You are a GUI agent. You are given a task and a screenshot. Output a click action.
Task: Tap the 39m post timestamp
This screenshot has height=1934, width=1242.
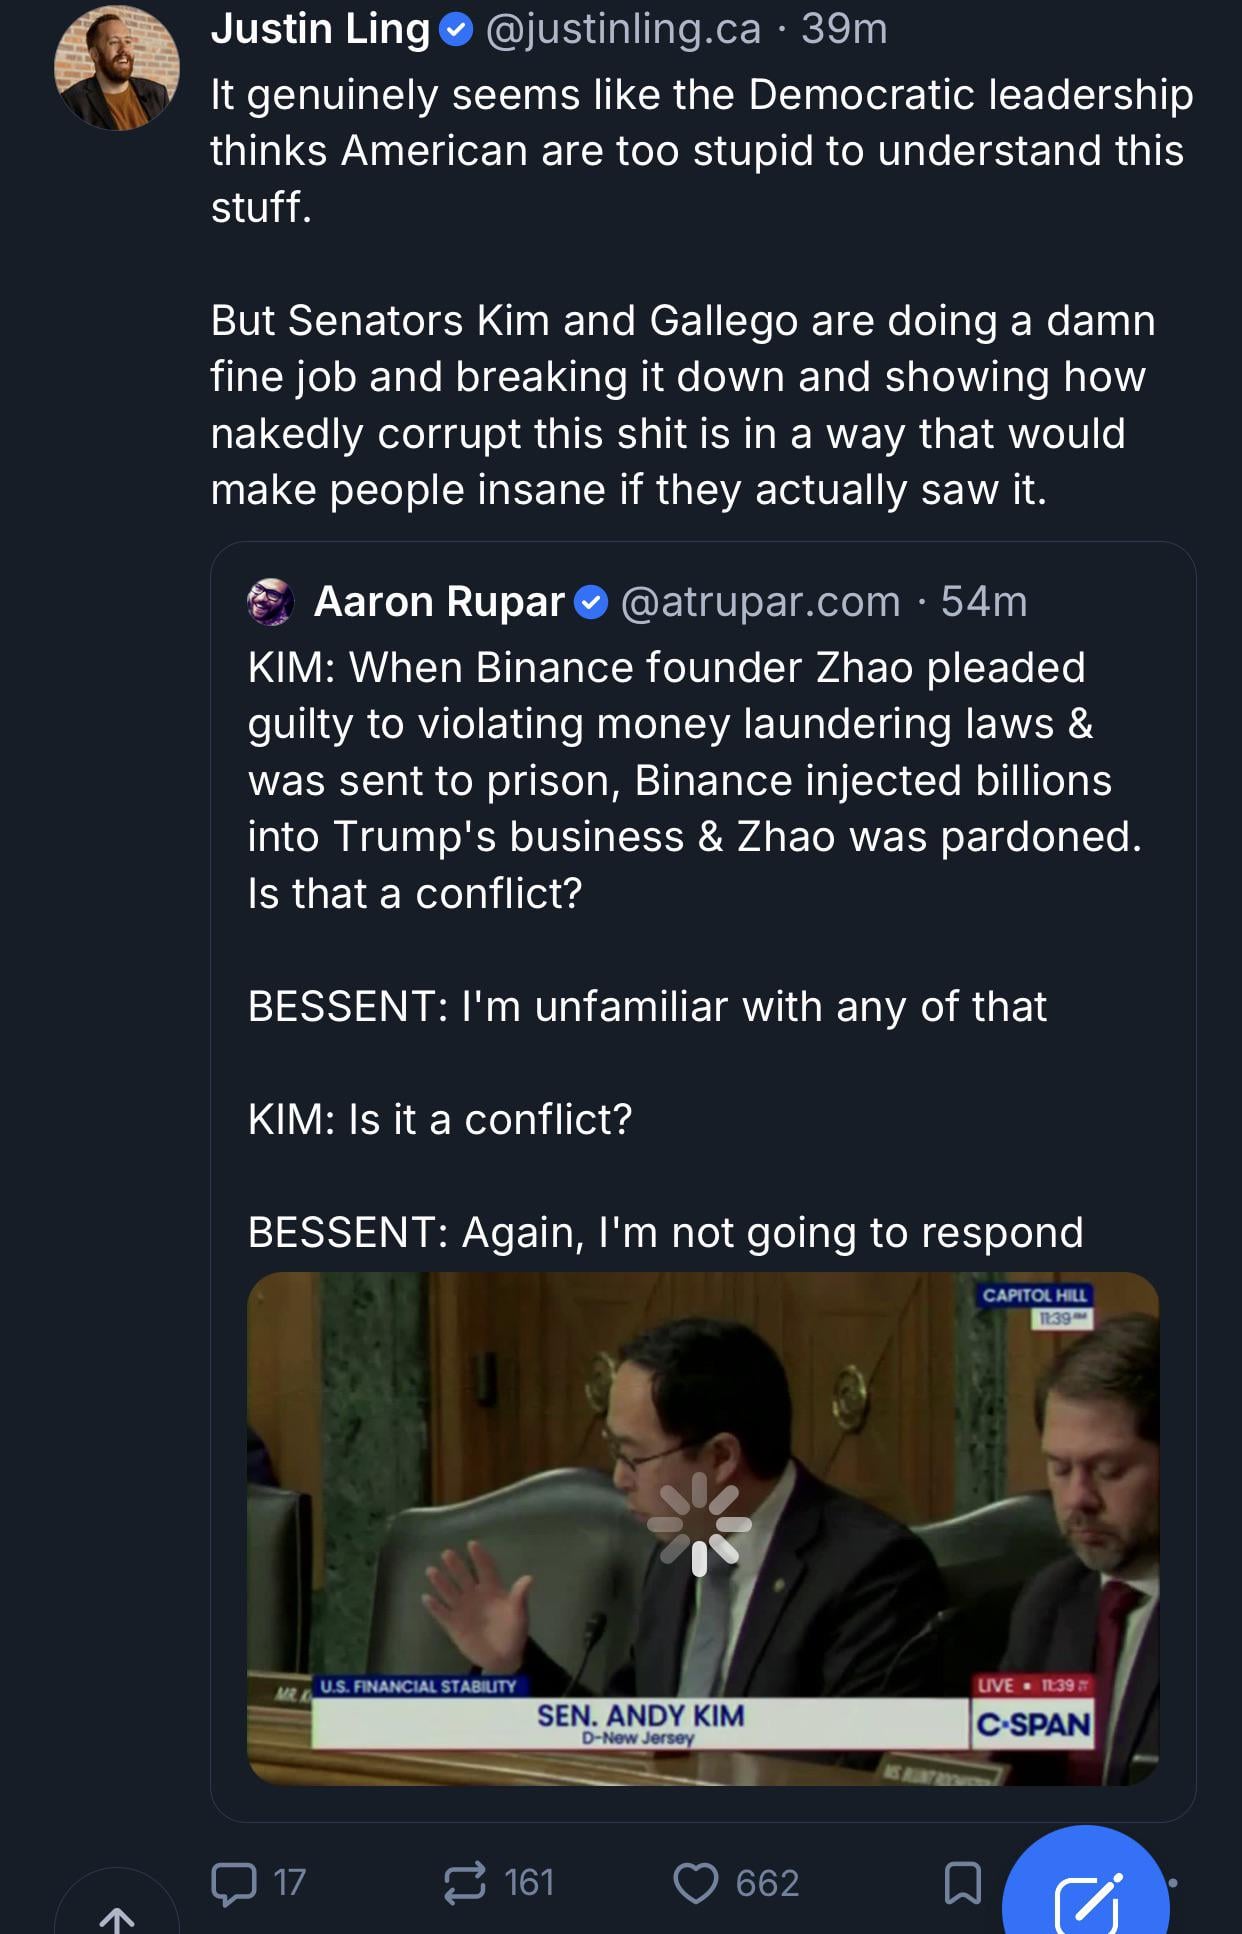coord(844,30)
